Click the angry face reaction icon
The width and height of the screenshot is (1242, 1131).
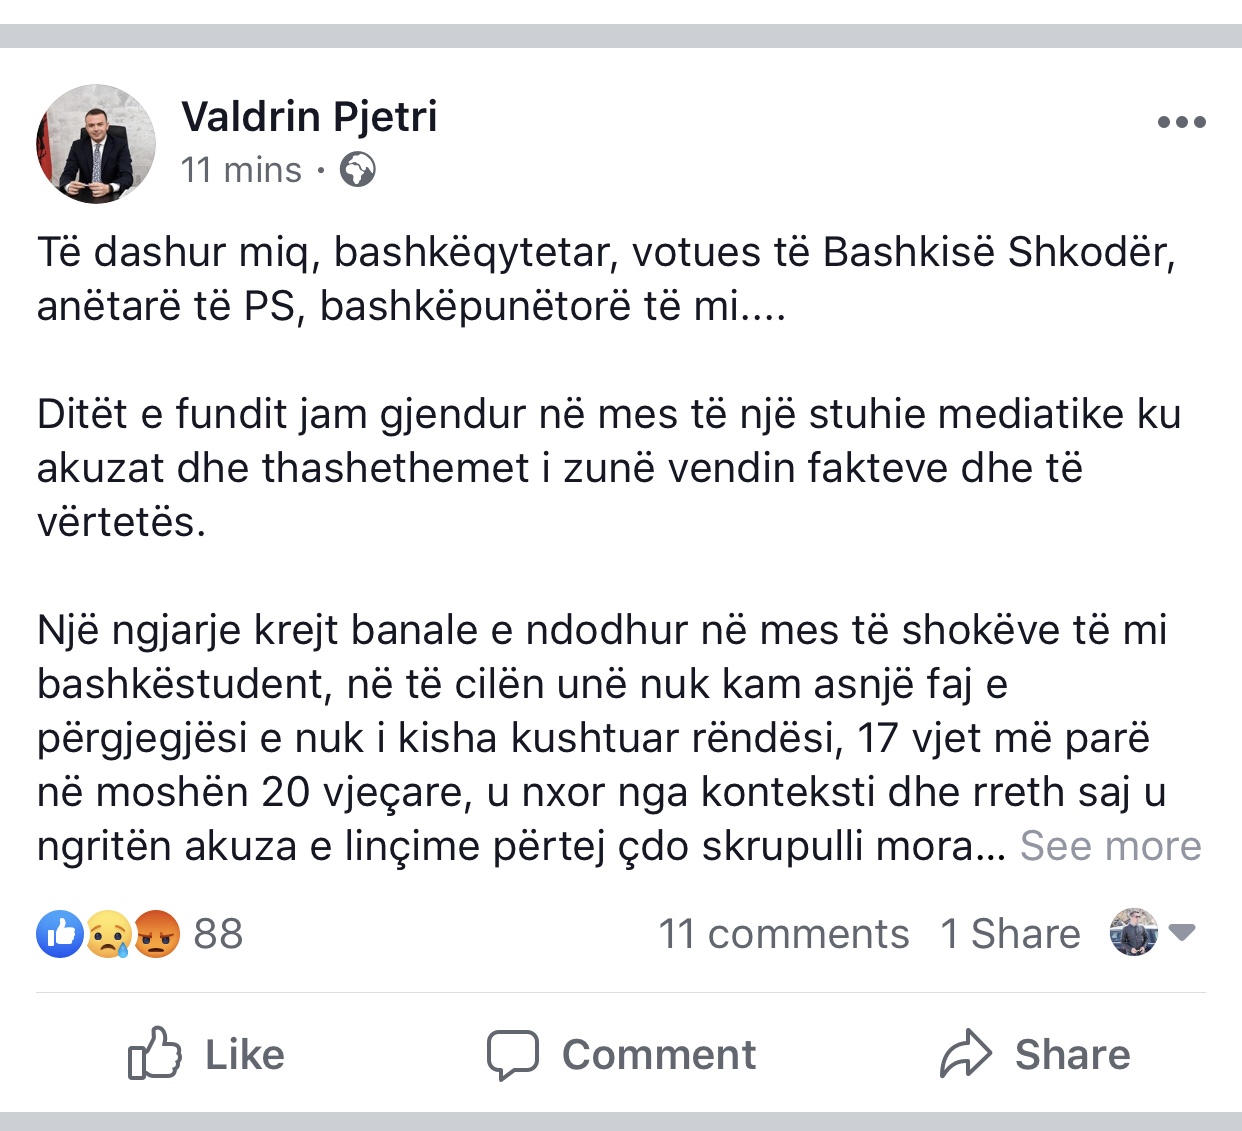(156, 934)
